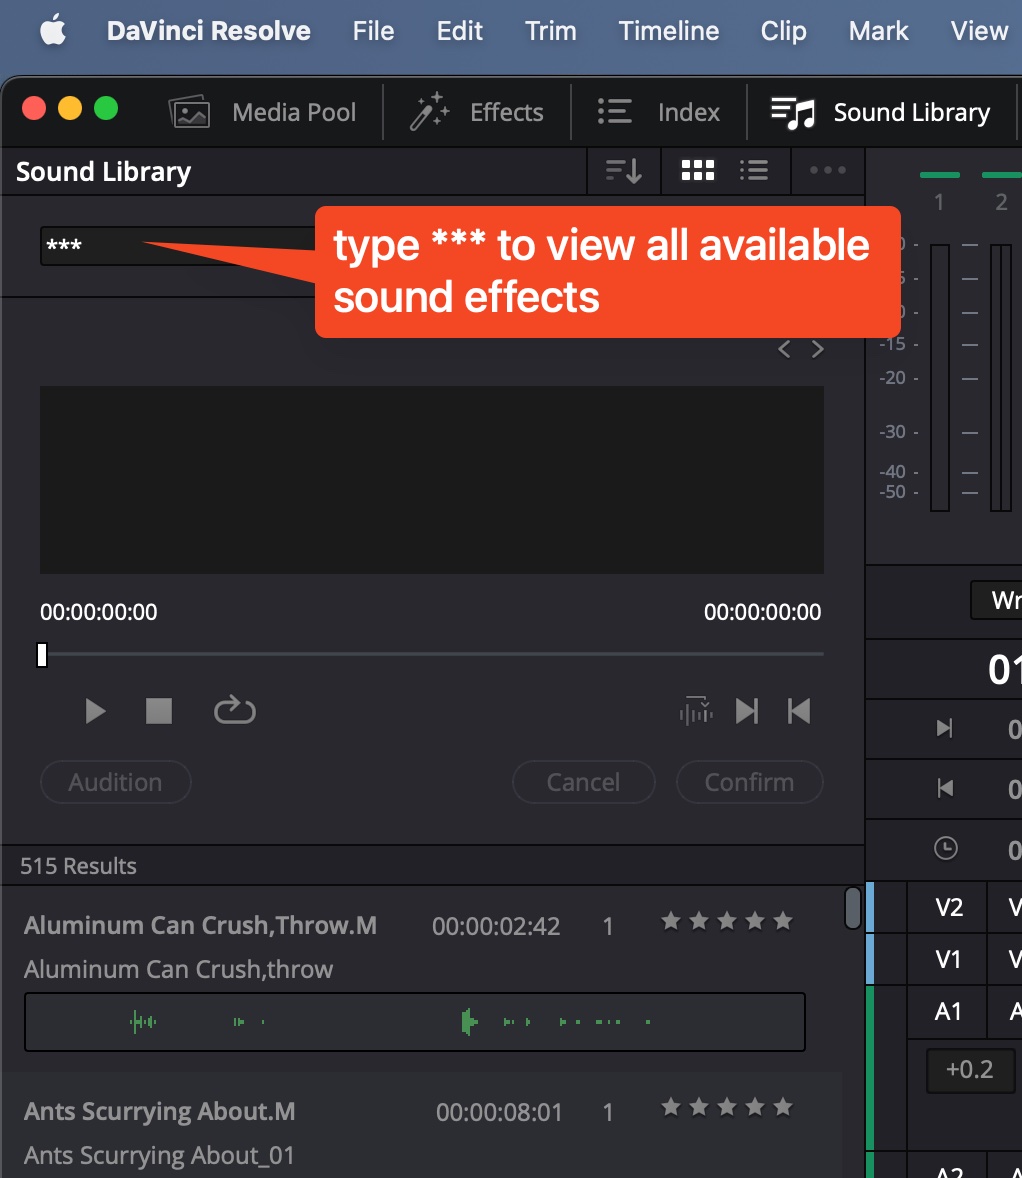Open the Edit menu
This screenshot has width=1022, height=1178.
459,31
